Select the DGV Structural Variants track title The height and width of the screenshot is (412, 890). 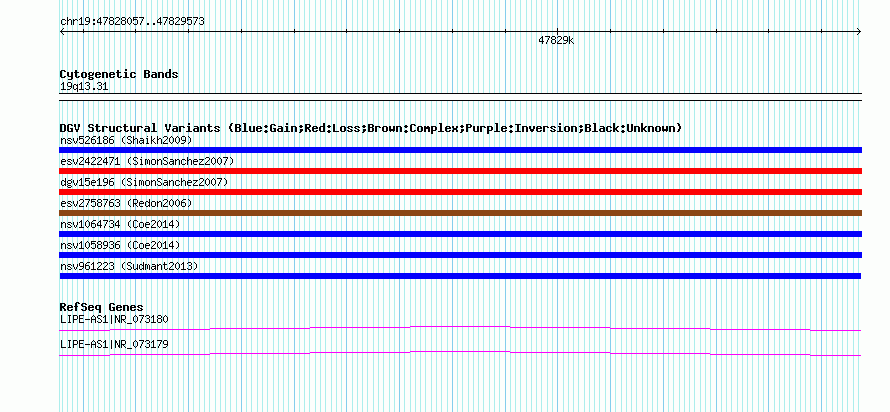point(371,128)
